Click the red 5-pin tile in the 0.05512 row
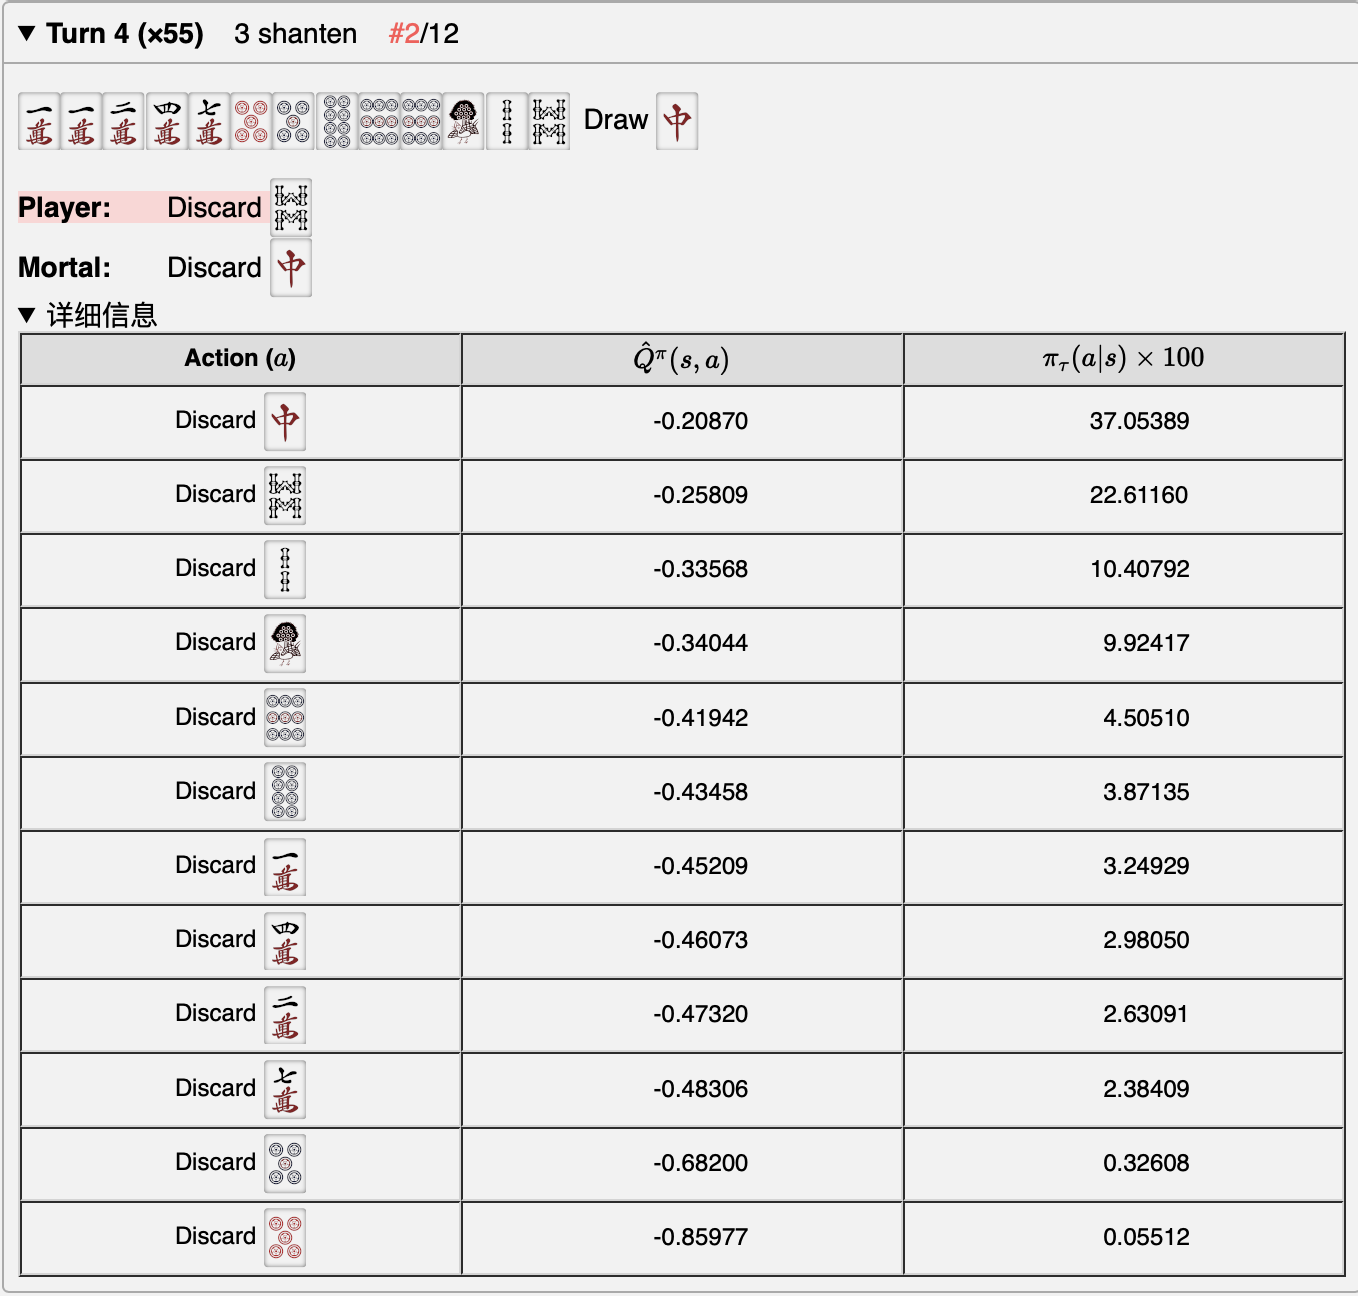Viewport: 1358px width, 1296px height. [285, 1238]
